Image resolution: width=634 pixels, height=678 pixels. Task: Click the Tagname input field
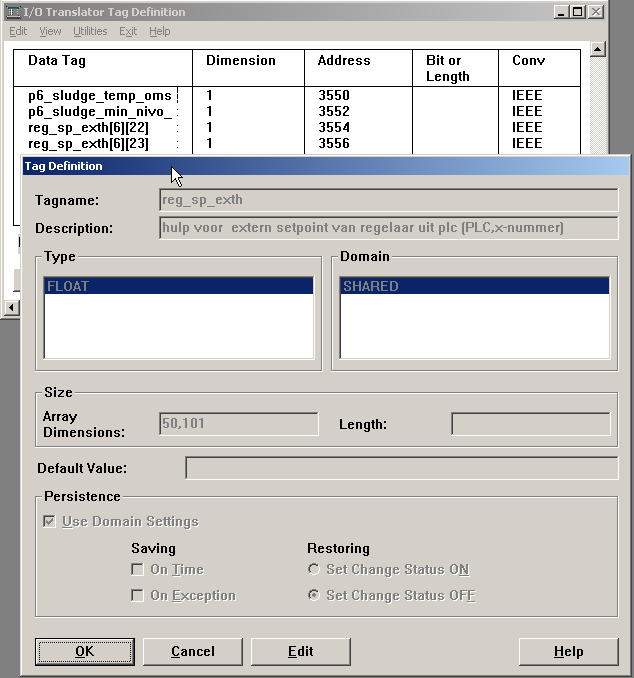387,199
